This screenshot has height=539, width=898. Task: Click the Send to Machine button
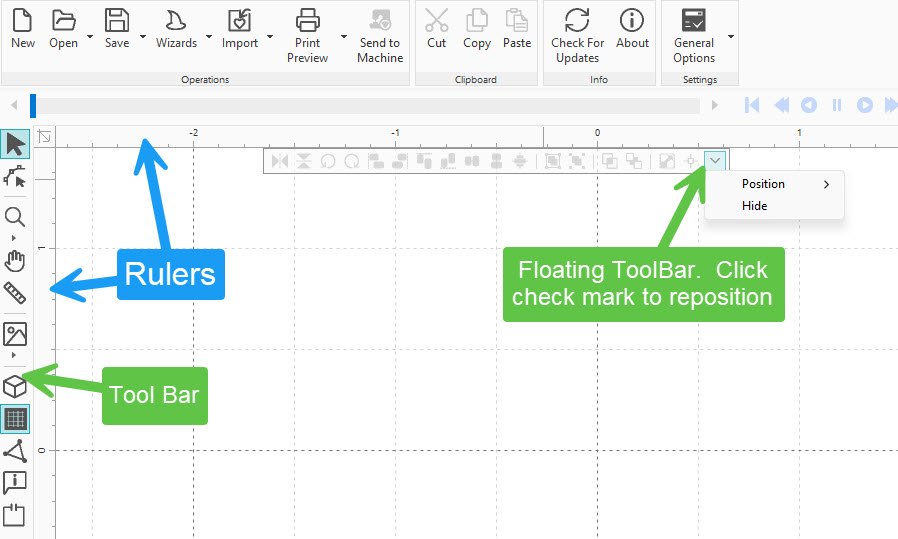[x=380, y=36]
